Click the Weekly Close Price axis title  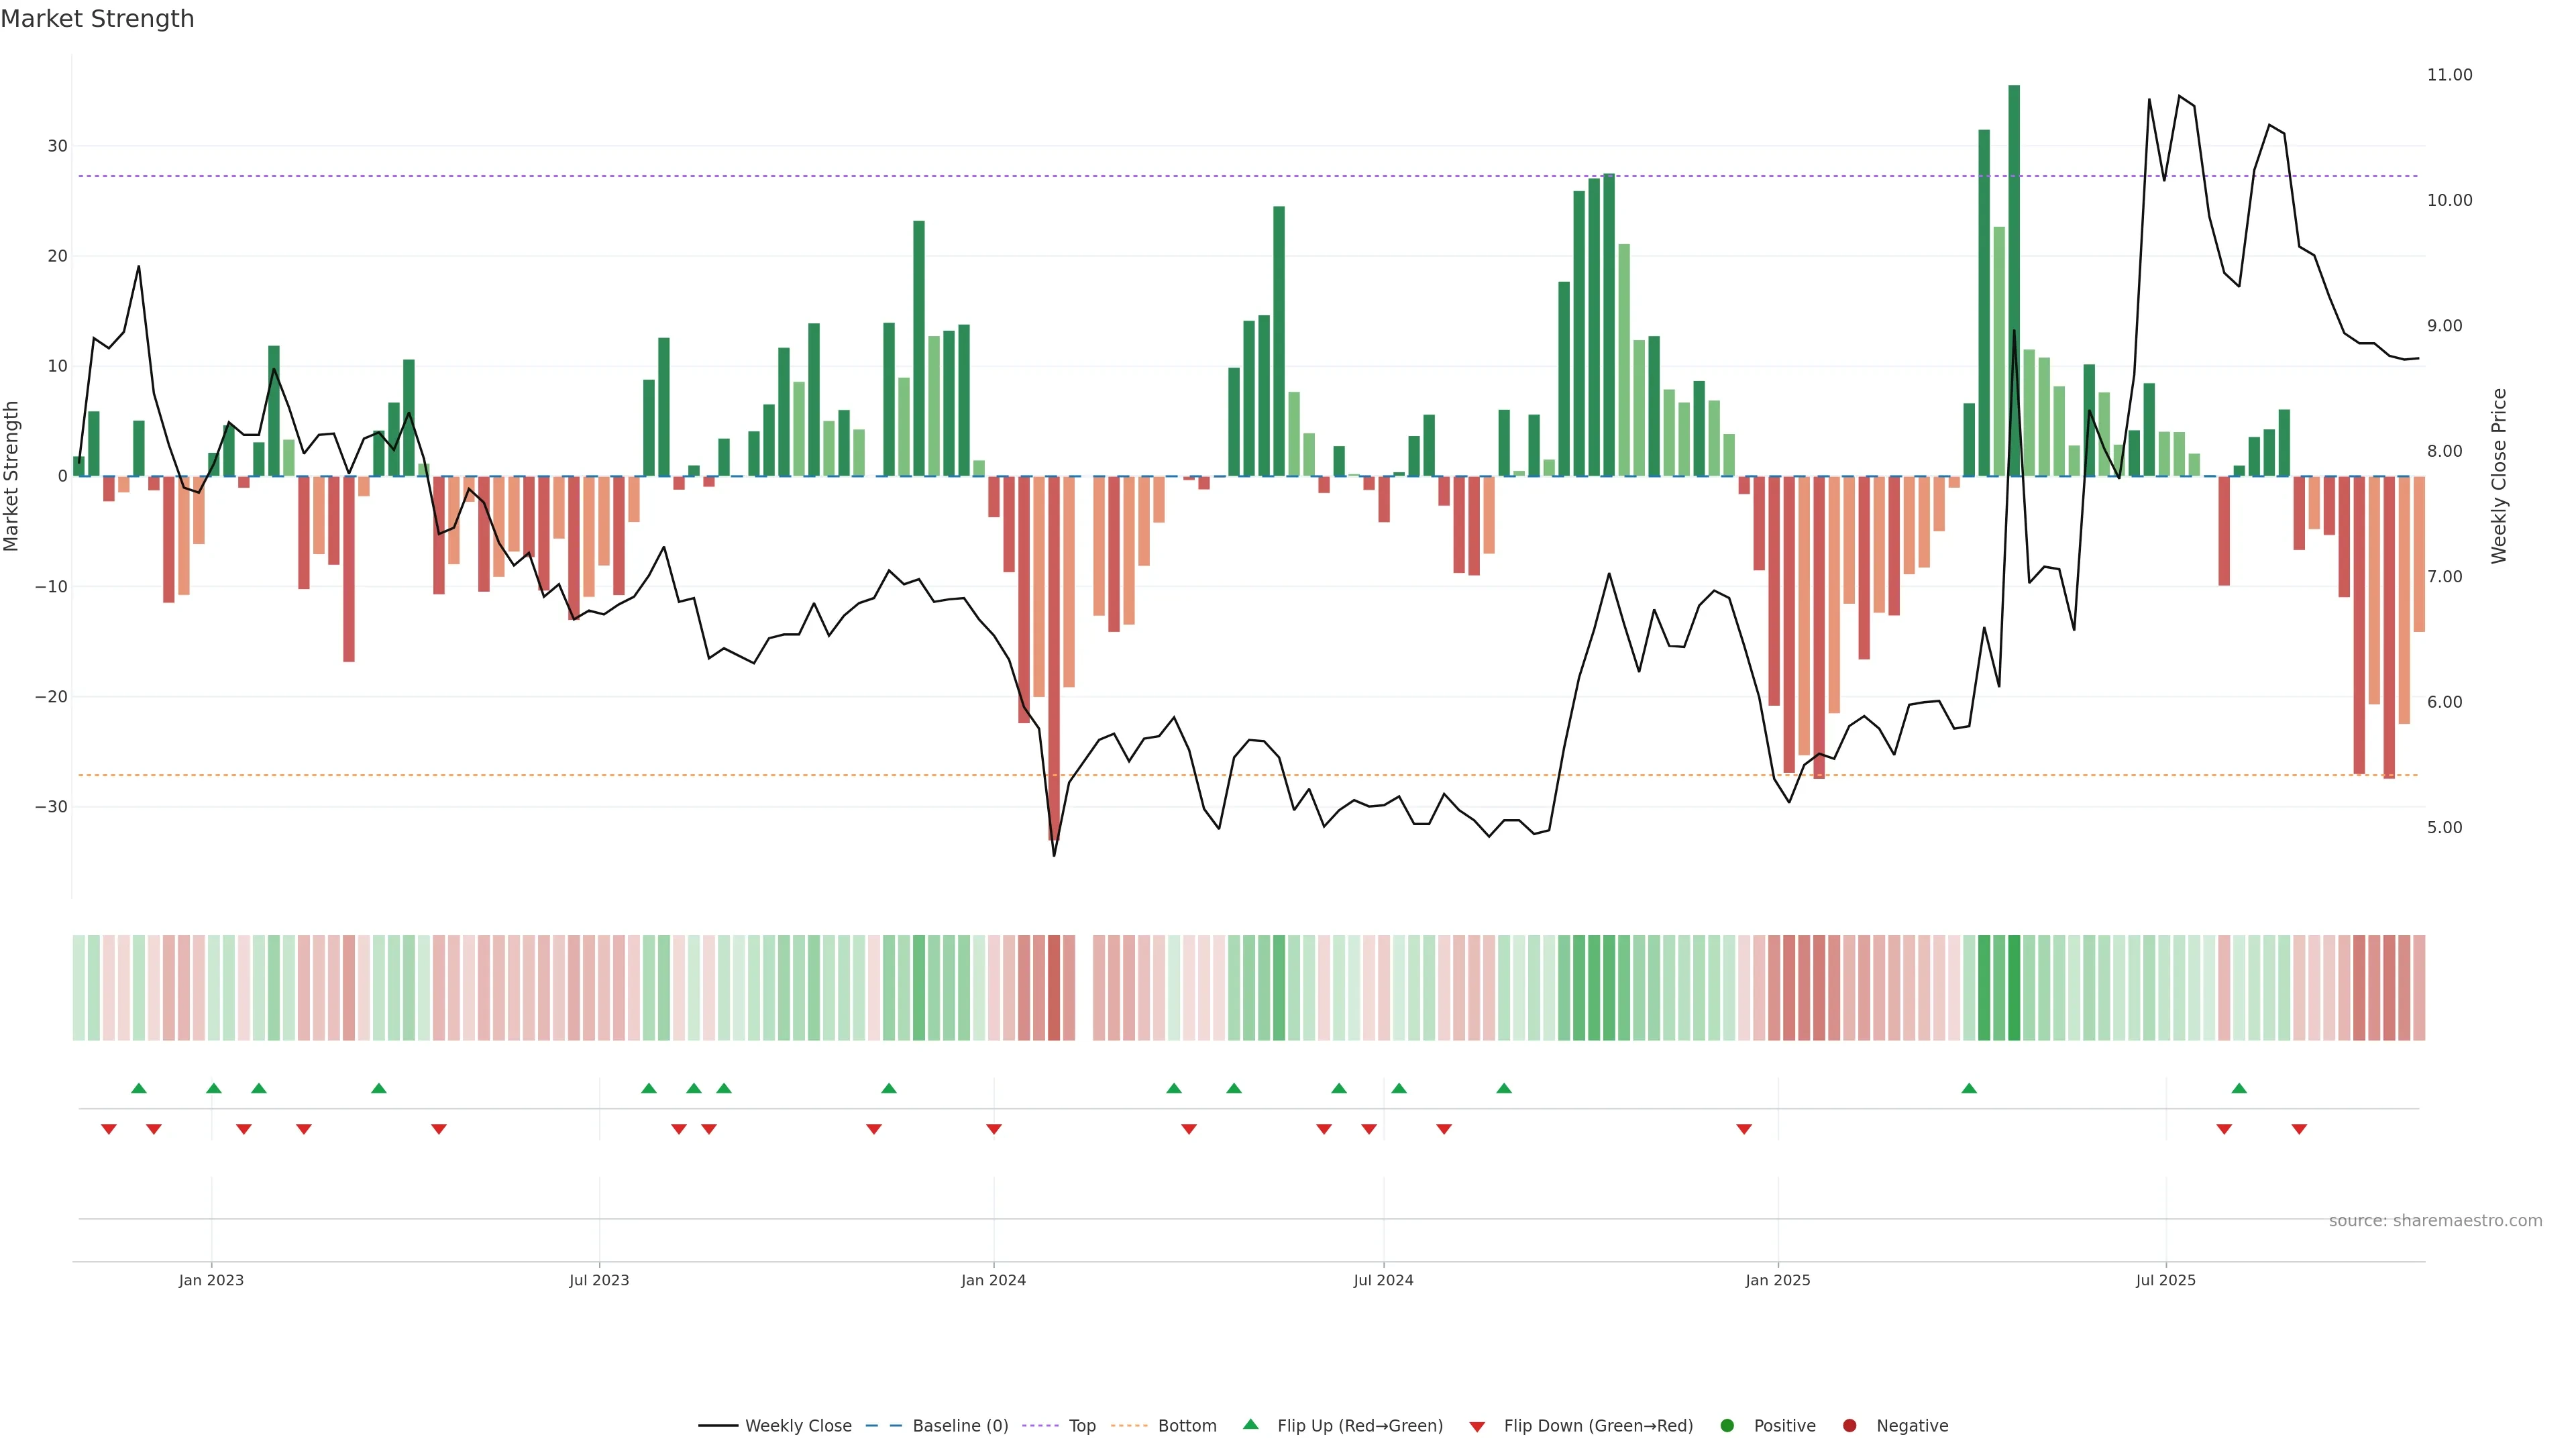click(2499, 476)
